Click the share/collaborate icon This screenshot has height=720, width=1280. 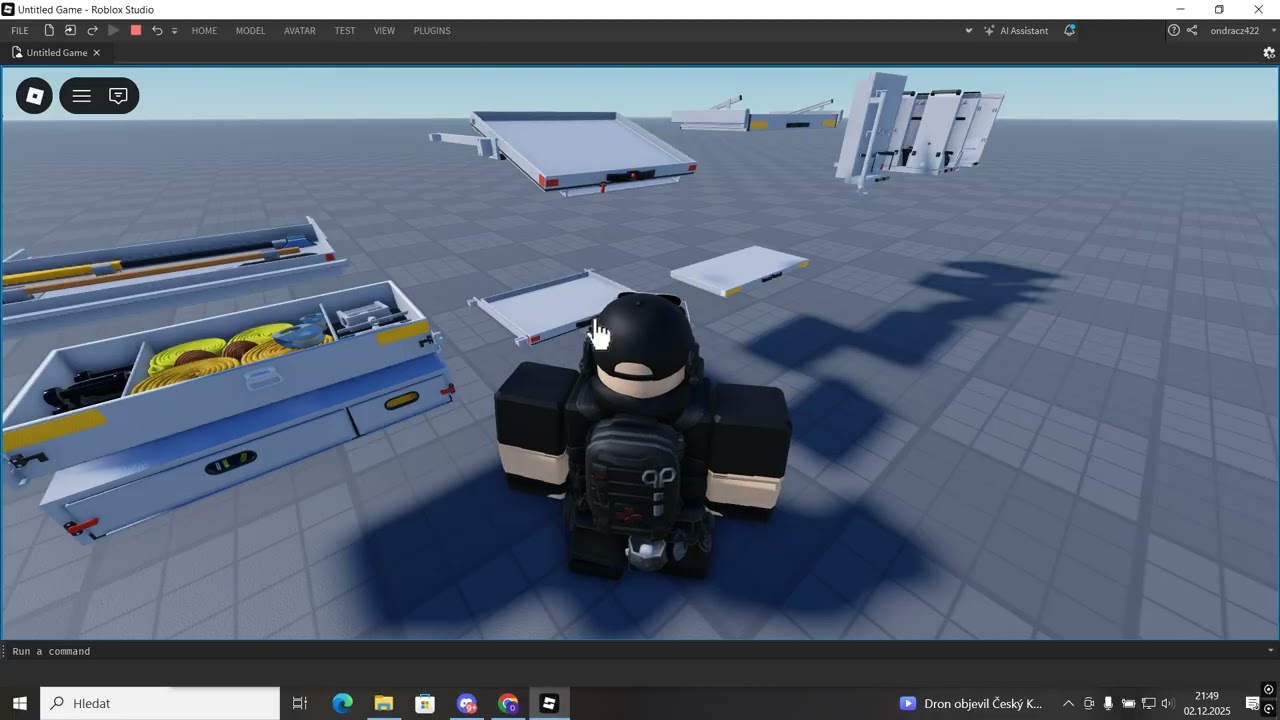(1192, 31)
